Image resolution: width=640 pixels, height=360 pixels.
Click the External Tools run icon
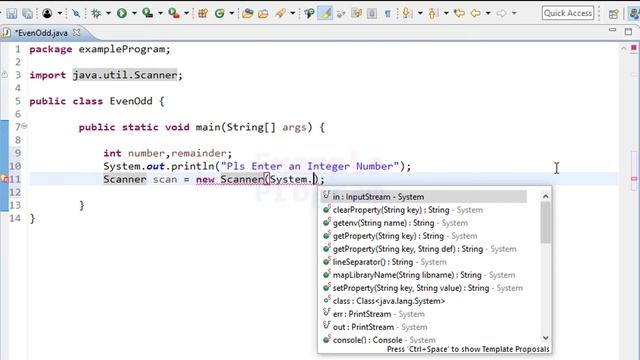coord(174,13)
